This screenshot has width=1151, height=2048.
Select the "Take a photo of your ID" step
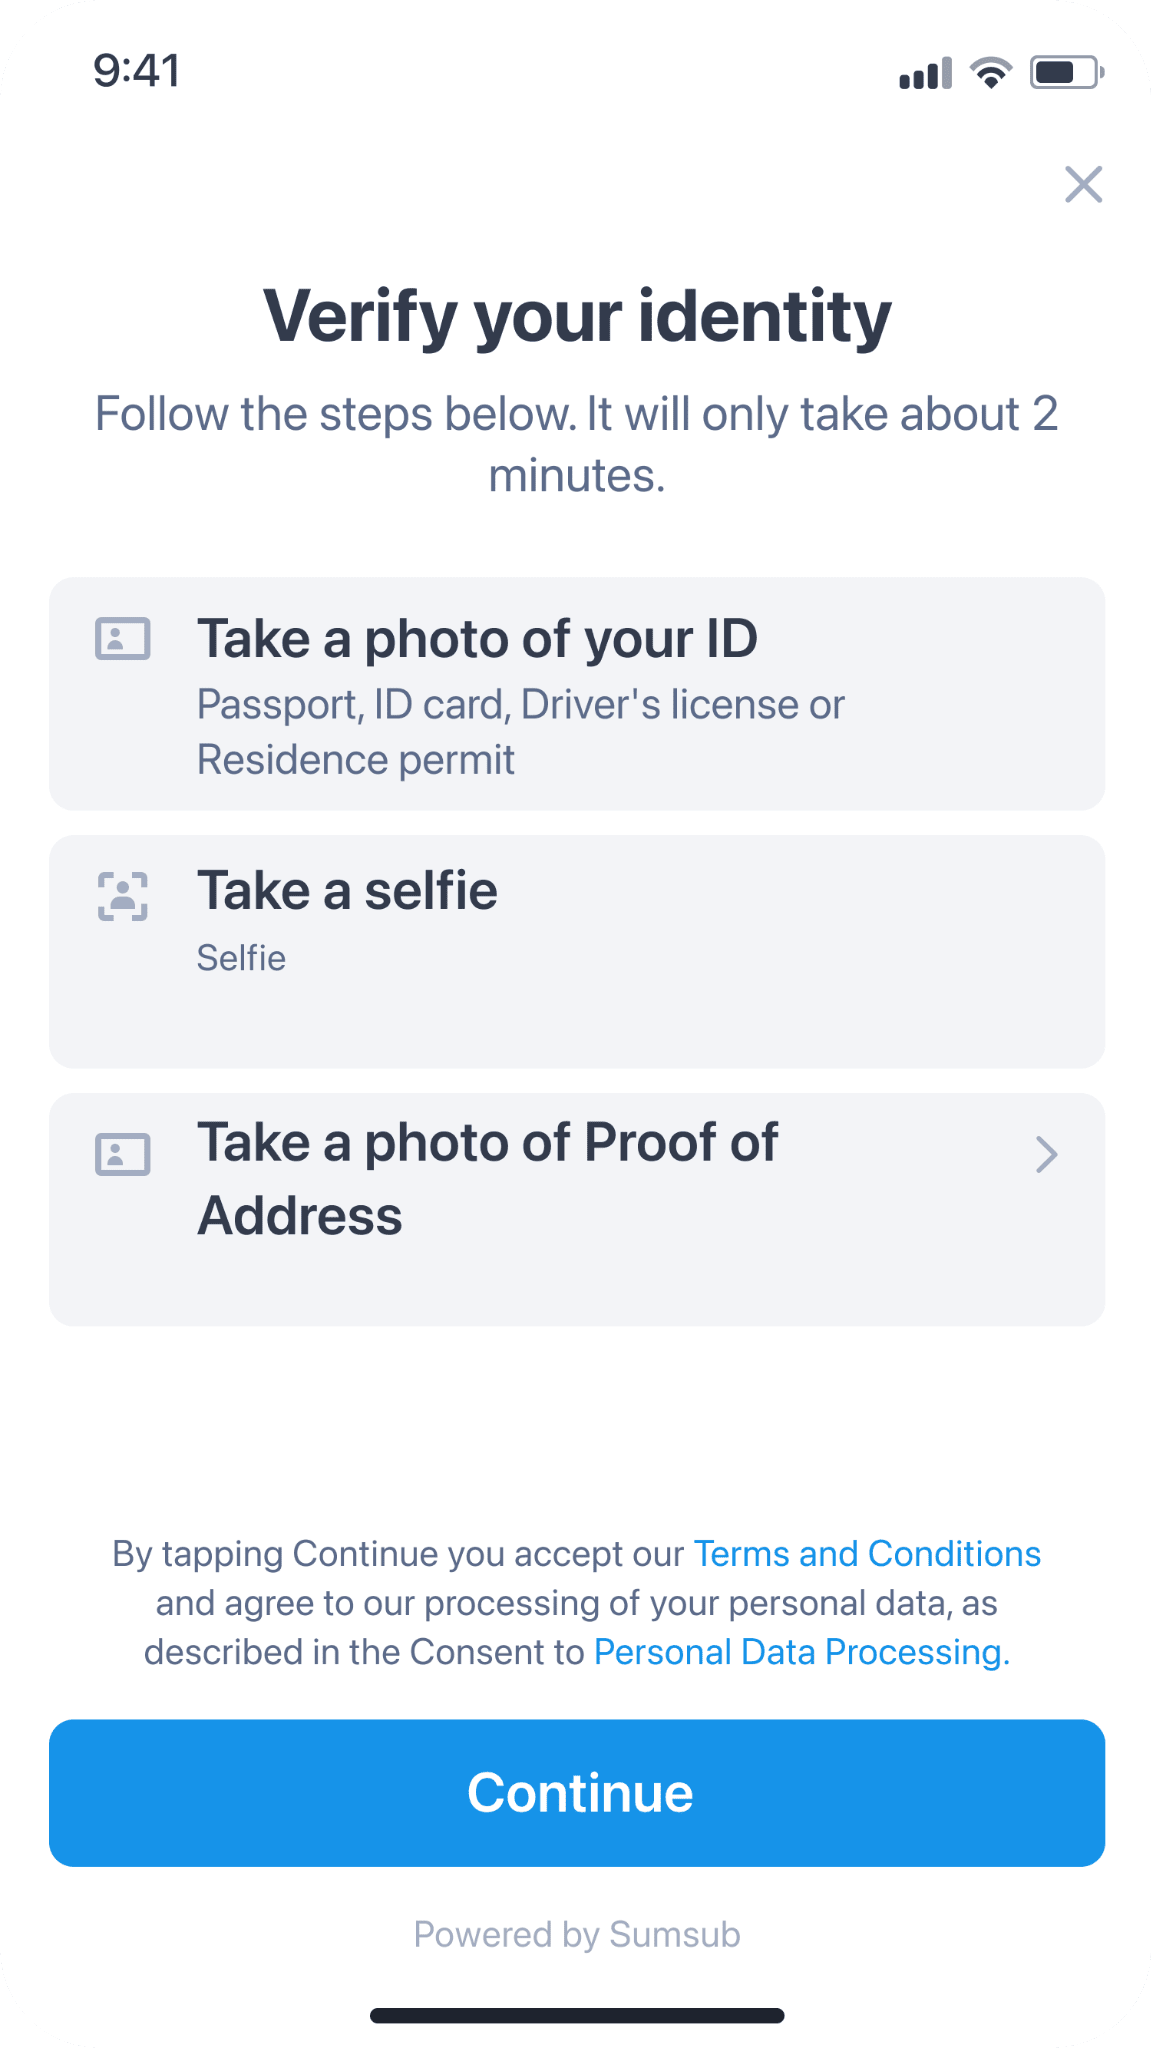478,639
